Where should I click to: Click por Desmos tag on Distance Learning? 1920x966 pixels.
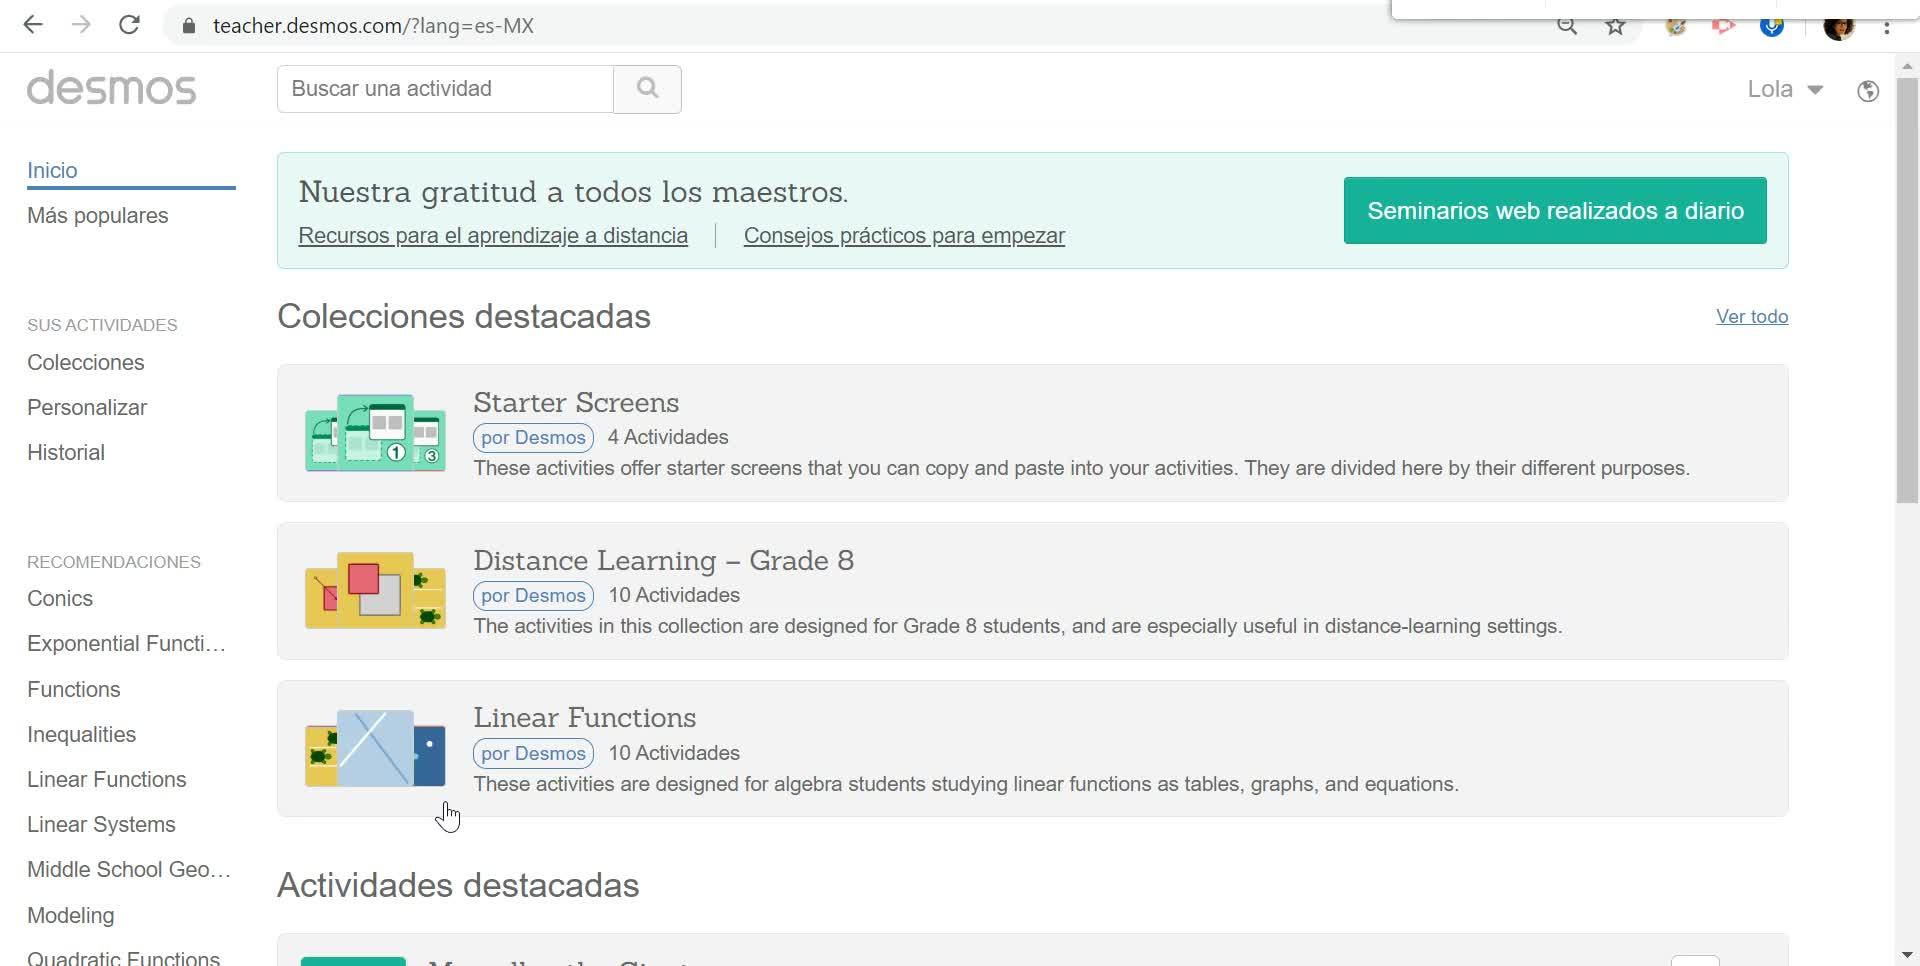[x=533, y=596]
